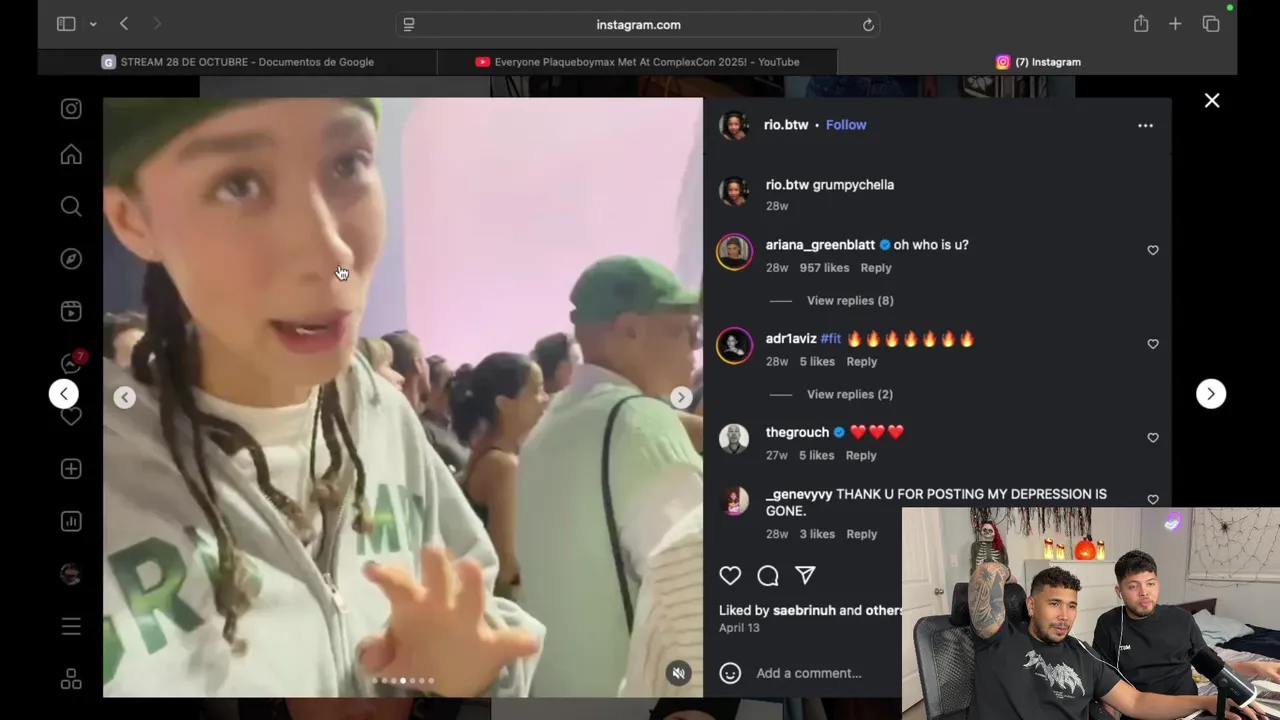Advance to the next carousel slide

(x=681, y=397)
